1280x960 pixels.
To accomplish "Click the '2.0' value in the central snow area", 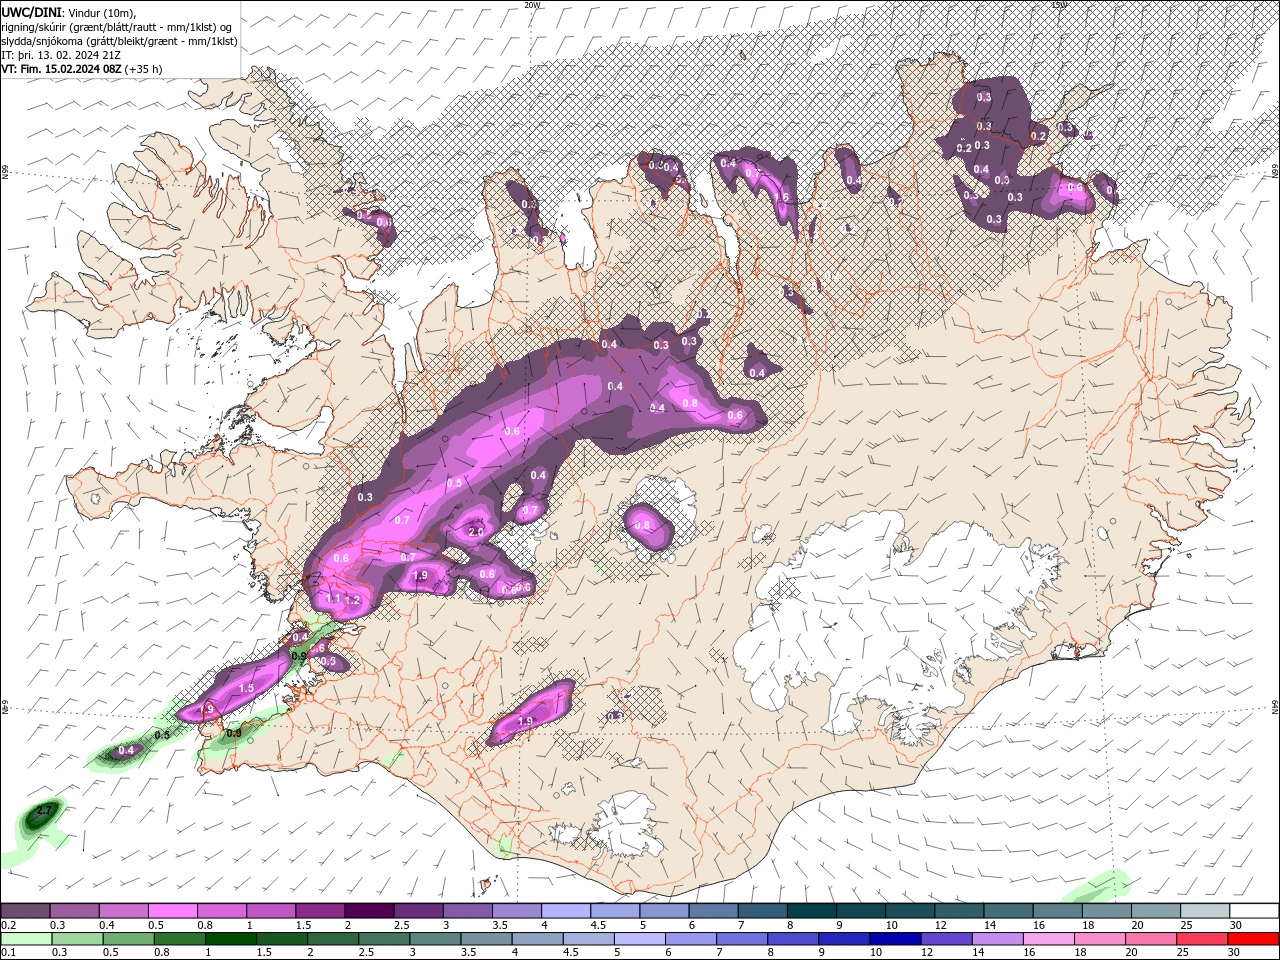I will tap(476, 532).
